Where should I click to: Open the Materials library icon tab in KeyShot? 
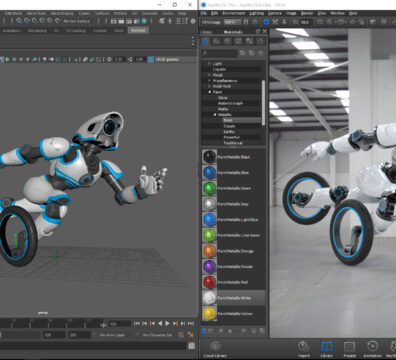pos(205,41)
